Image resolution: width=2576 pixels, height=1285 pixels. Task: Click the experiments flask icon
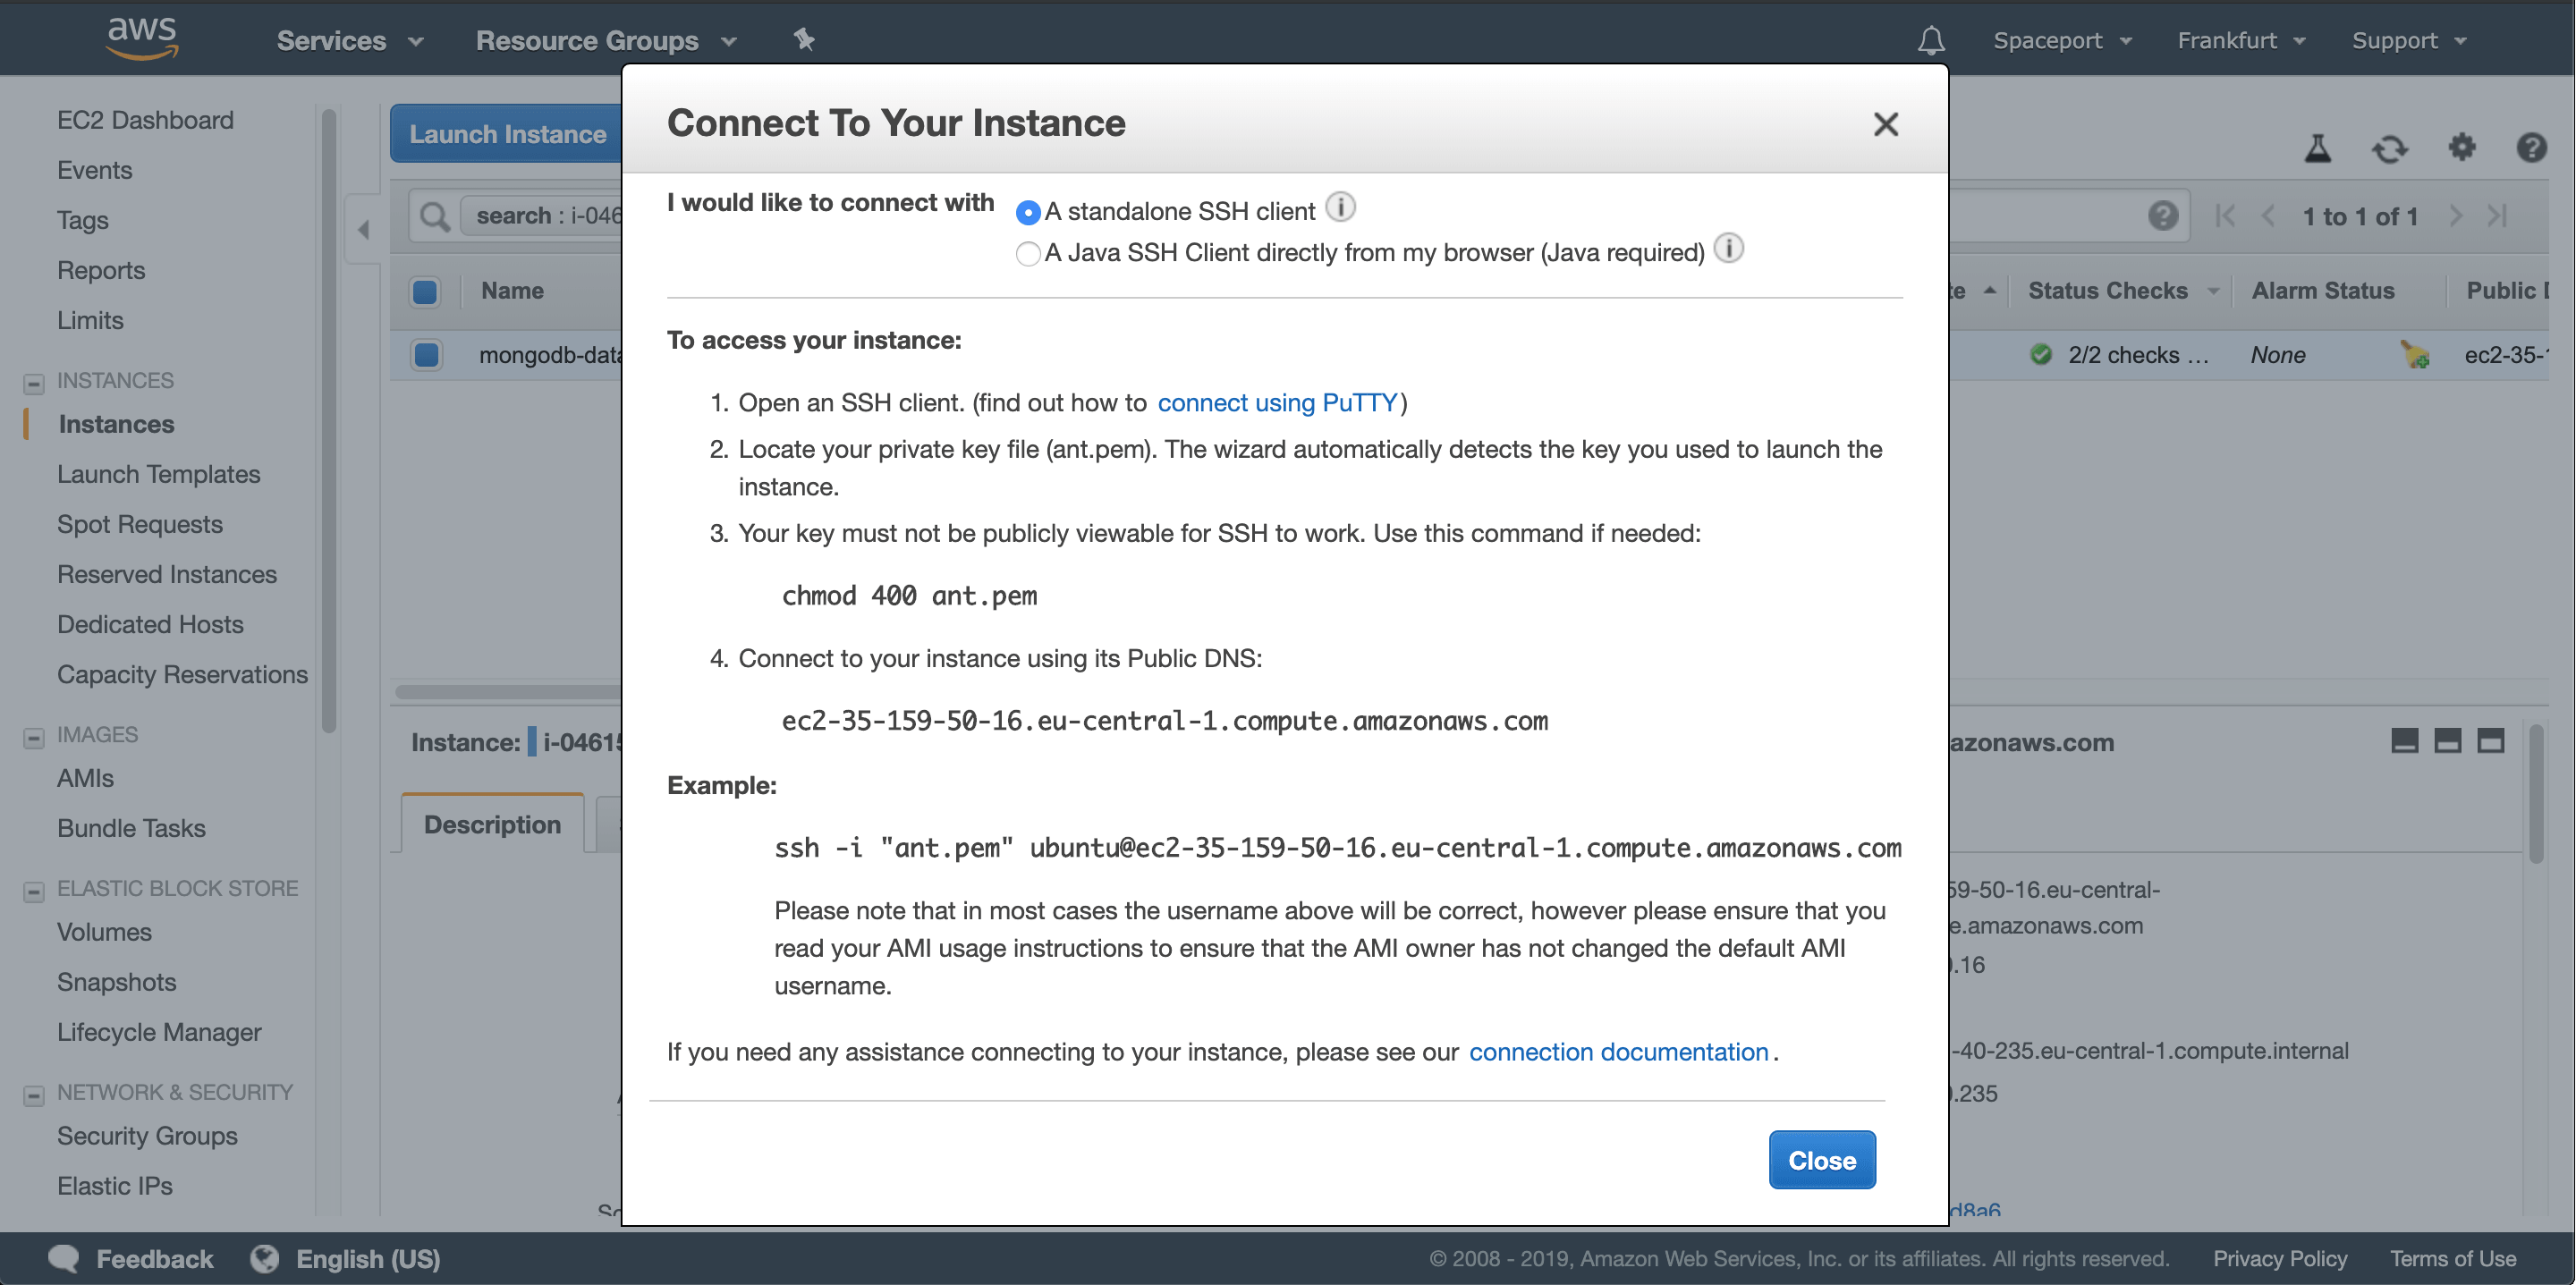[x=2317, y=149]
